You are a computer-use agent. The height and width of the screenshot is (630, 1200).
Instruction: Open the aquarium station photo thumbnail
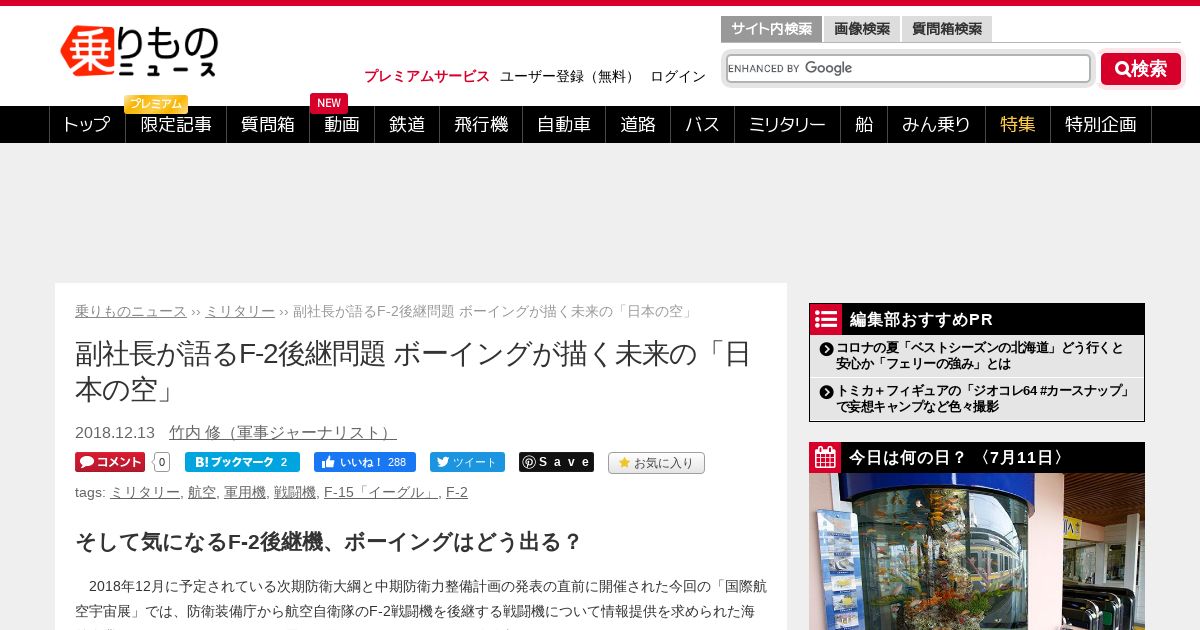(x=977, y=552)
